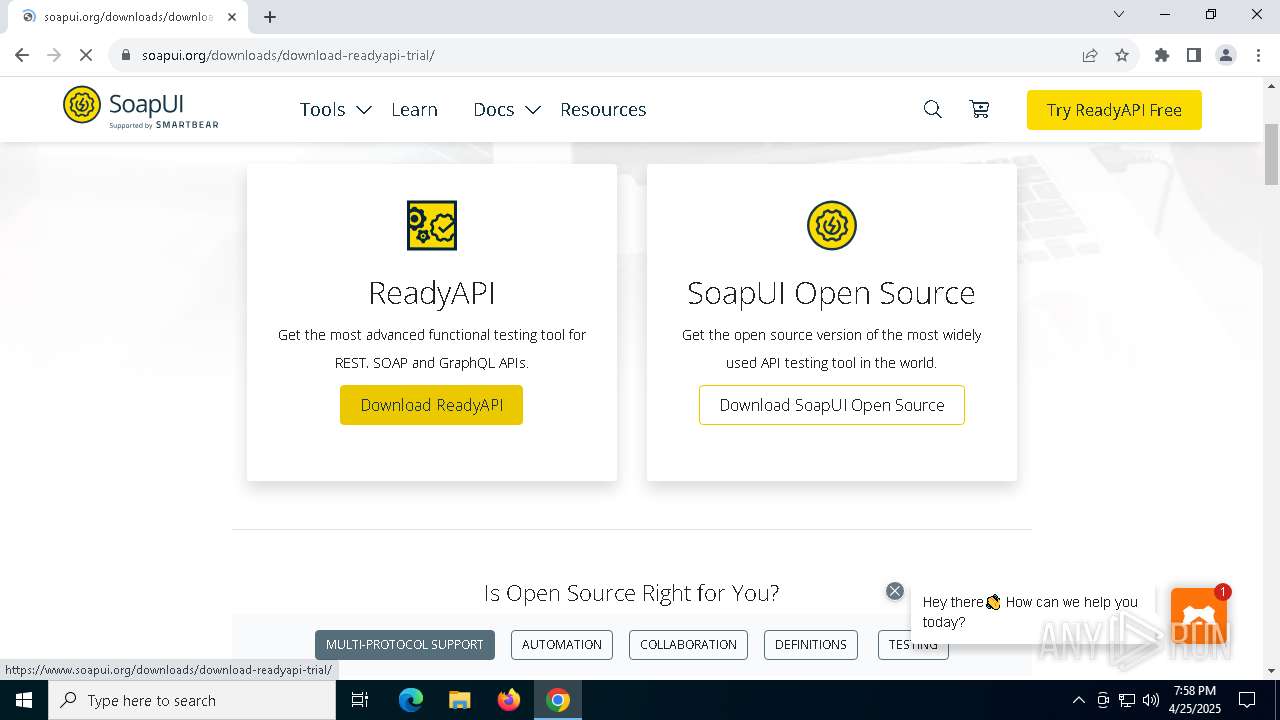Open the Chrome profile avatar
Screen dimensions: 1280x720
1226,55
